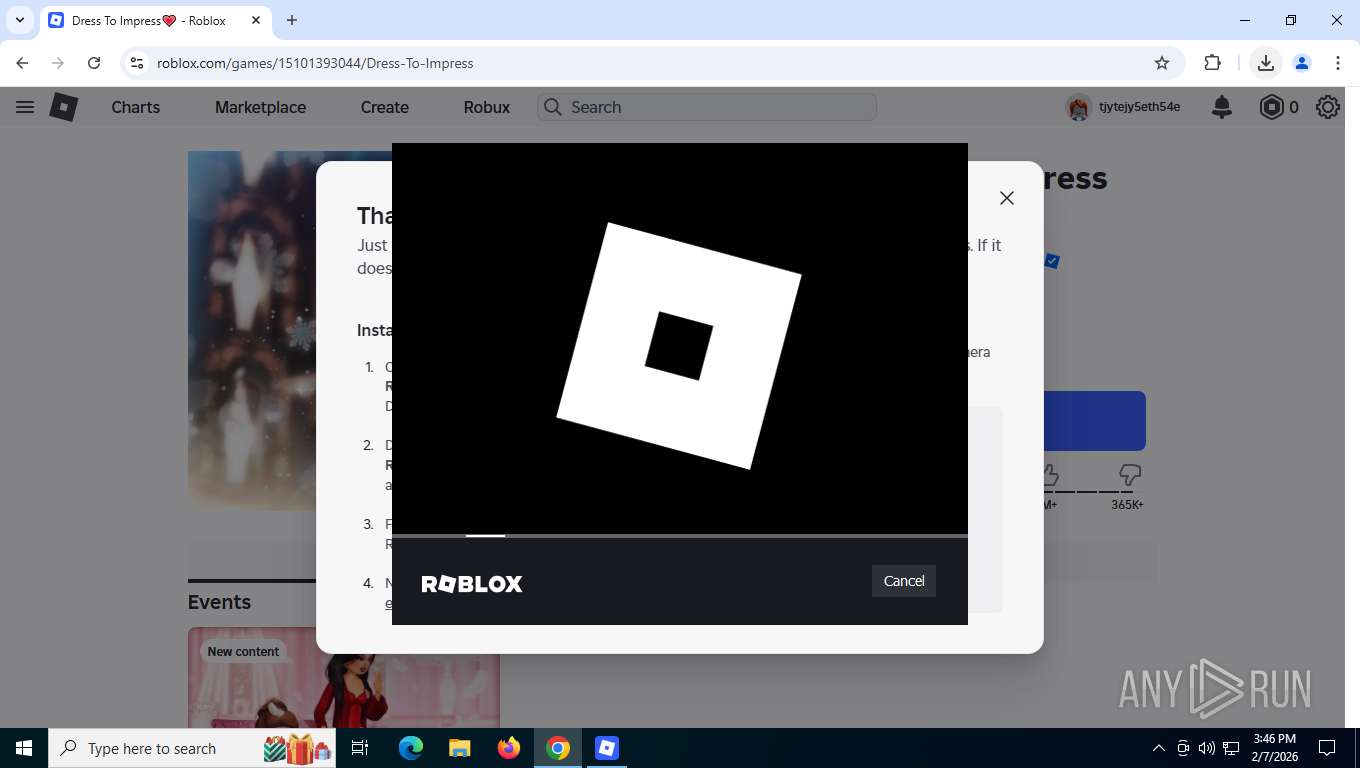Open Windows notification center
1360x768 pixels.
tap(1327, 748)
